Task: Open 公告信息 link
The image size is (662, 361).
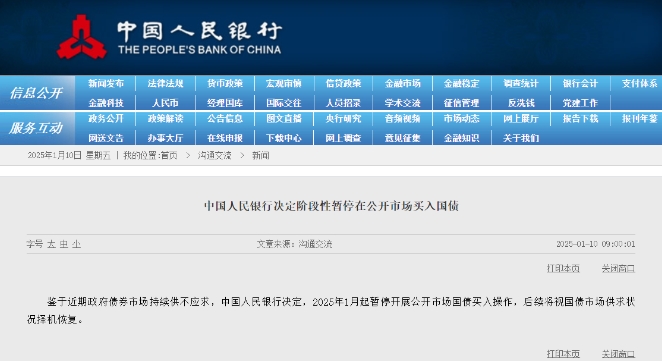Action: [x=225, y=119]
